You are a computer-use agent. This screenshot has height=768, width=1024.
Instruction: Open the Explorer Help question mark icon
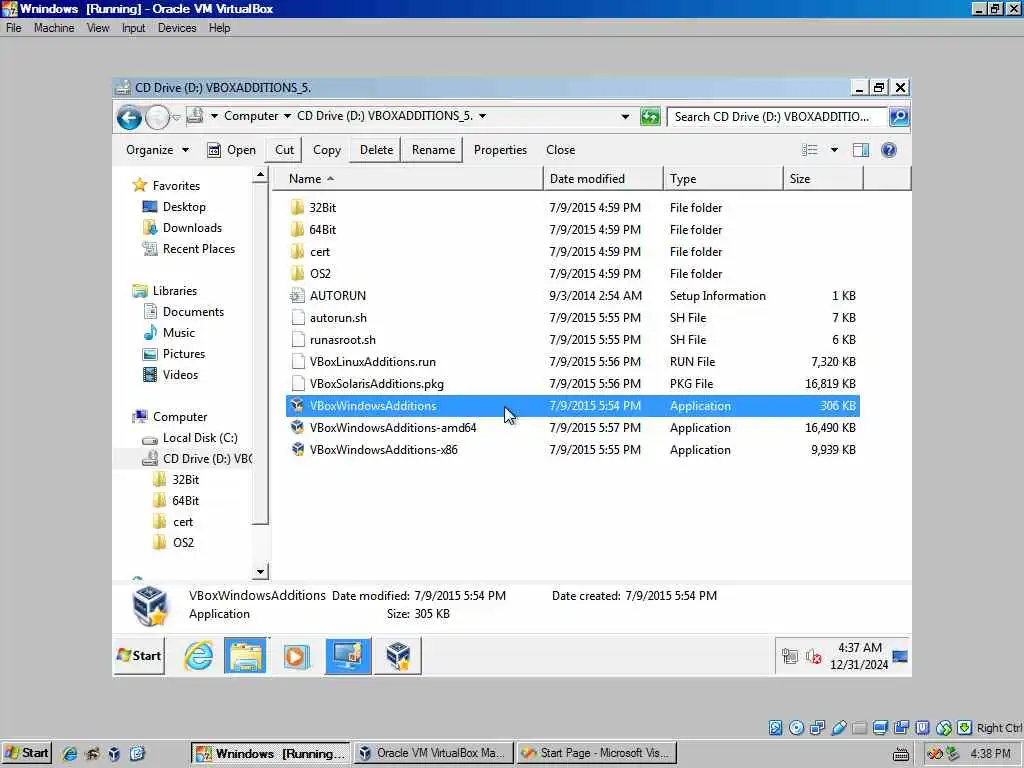(x=889, y=150)
